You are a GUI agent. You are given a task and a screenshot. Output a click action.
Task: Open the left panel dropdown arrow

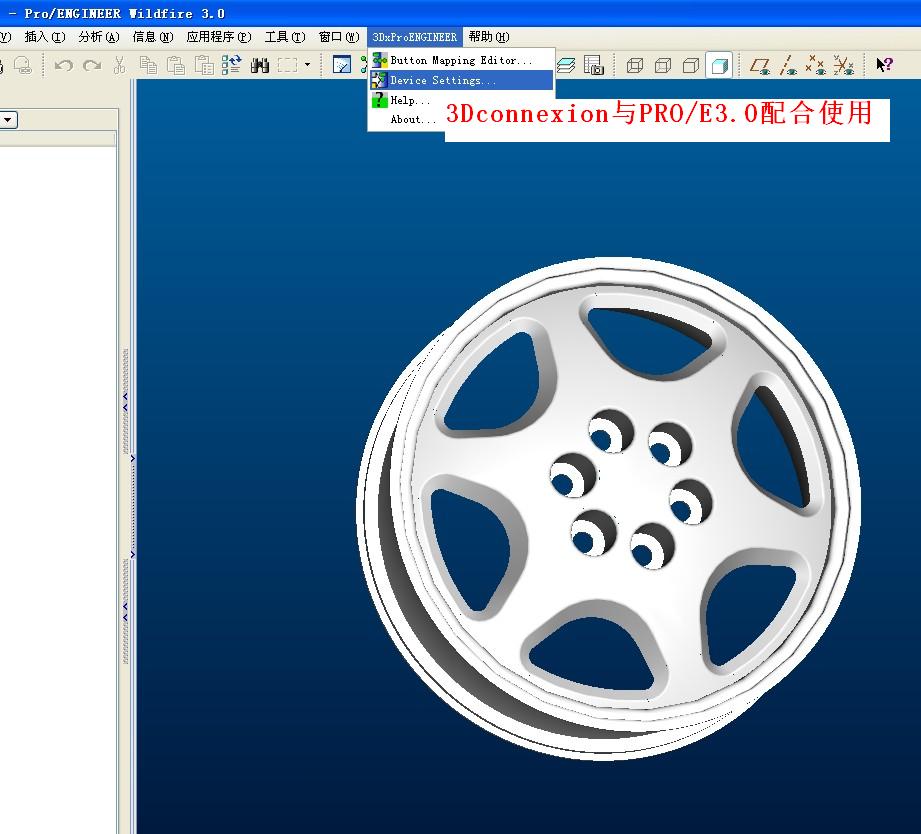[8, 120]
